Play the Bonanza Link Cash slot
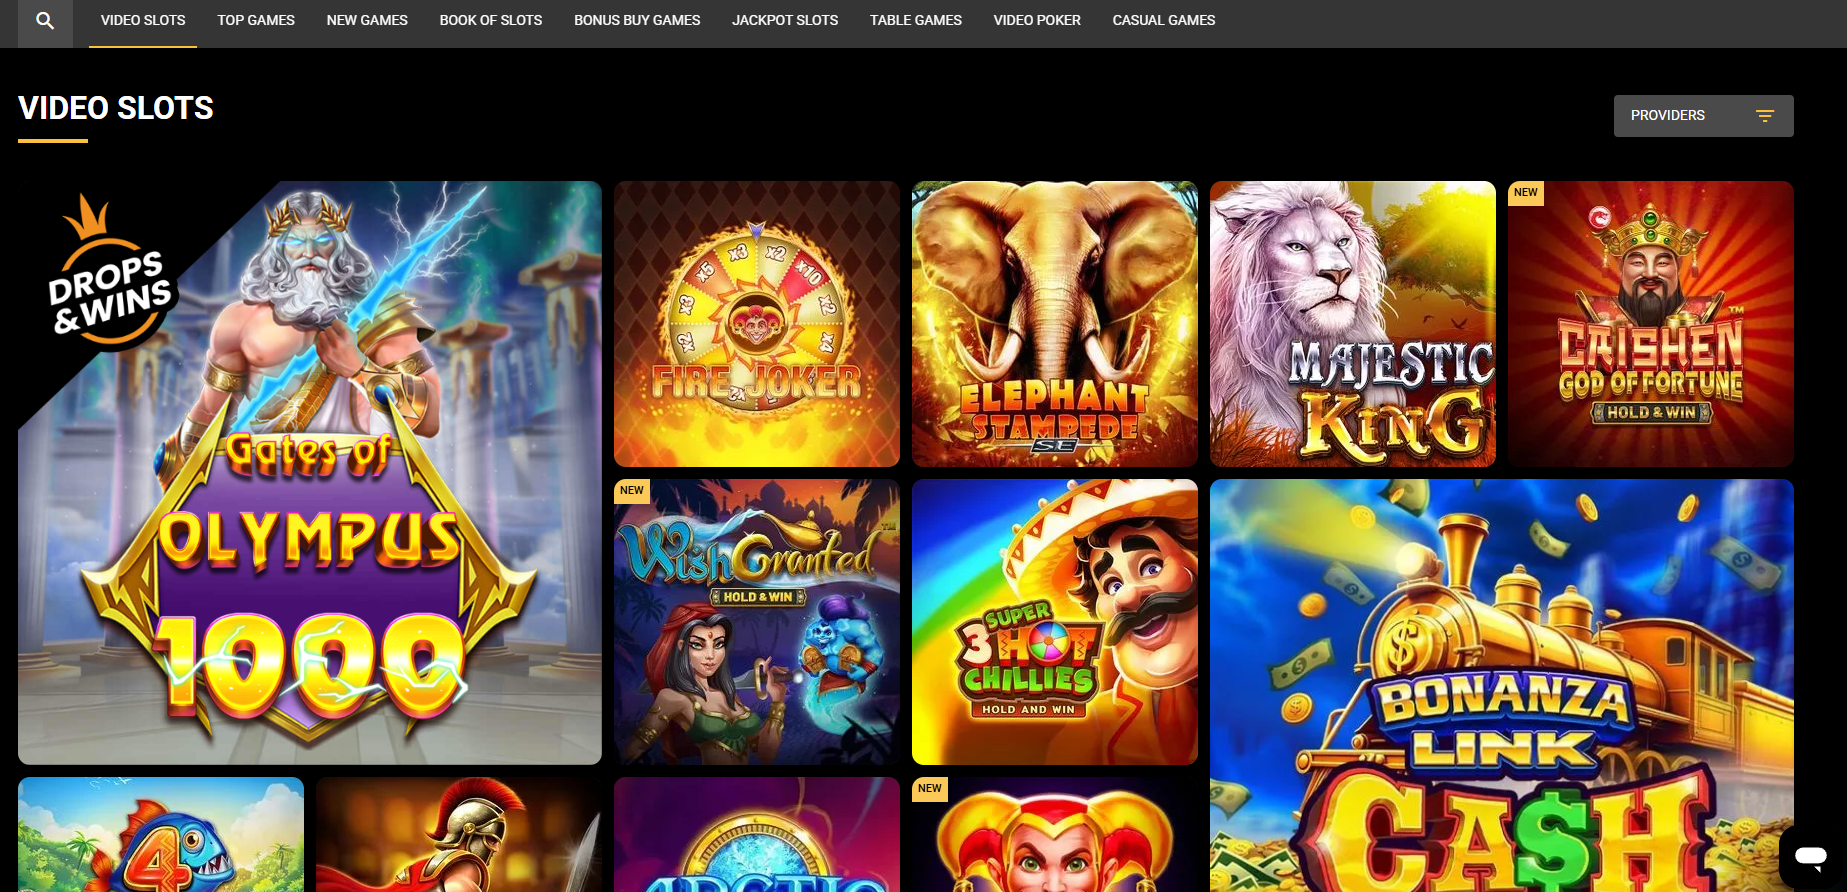This screenshot has height=892, width=1847. click(x=1502, y=686)
